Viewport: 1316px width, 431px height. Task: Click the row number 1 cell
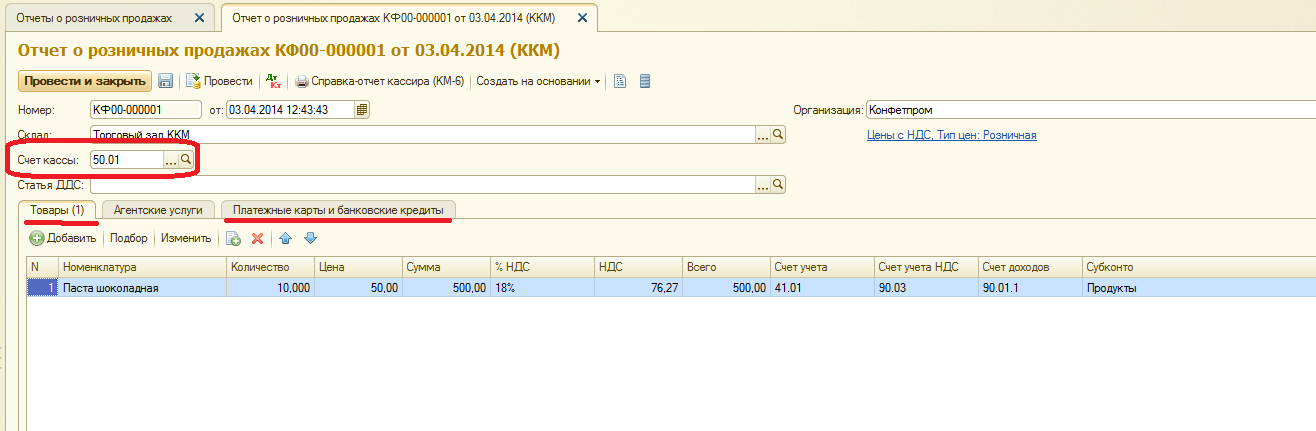[x=42, y=287]
